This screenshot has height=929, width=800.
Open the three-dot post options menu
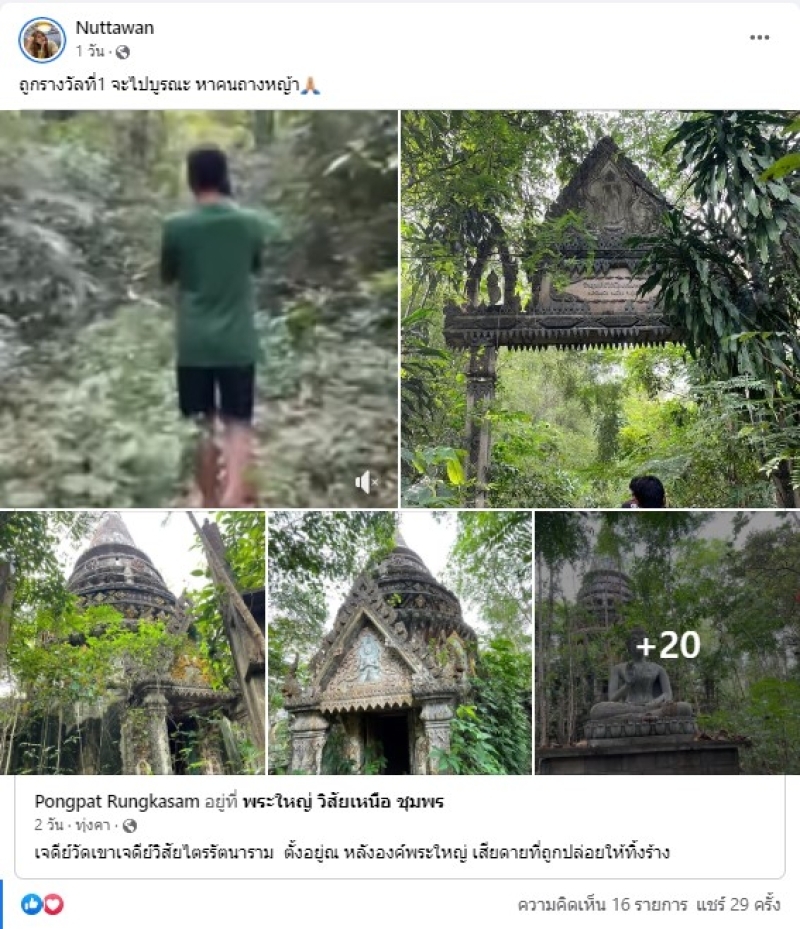pos(759,37)
